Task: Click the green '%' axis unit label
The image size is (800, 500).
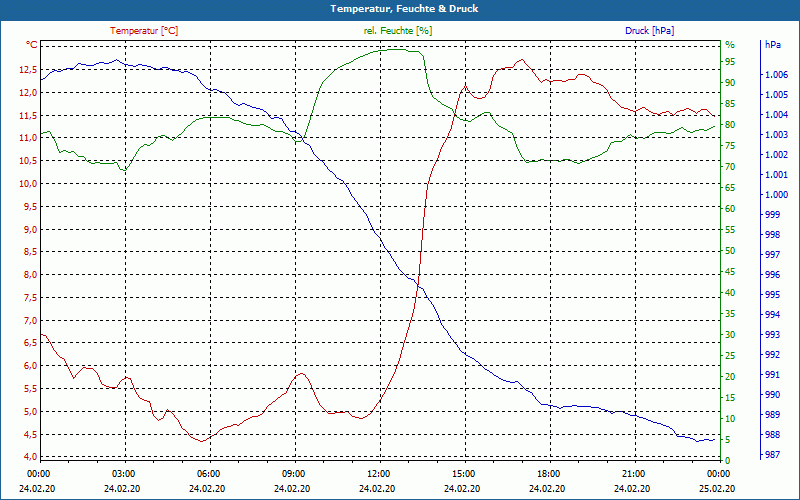Action: pyautogui.click(x=730, y=45)
